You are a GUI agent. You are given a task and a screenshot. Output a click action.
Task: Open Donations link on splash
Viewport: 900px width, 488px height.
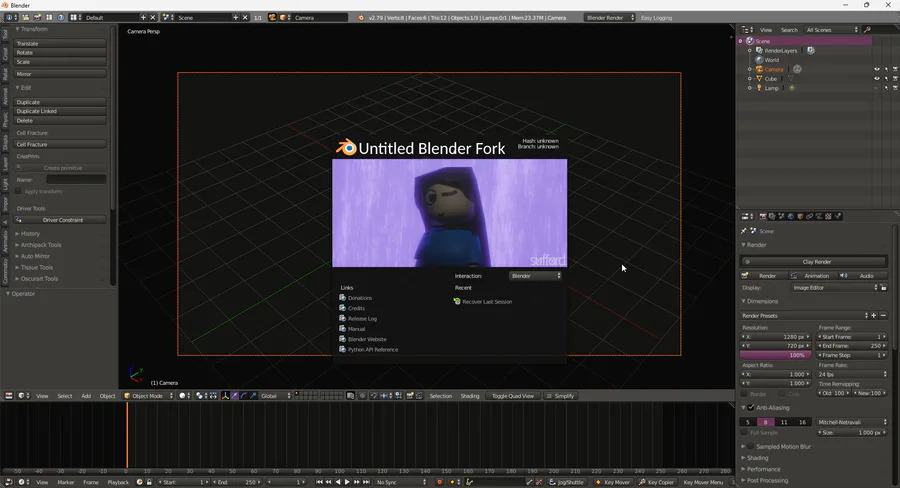click(360, 298)
